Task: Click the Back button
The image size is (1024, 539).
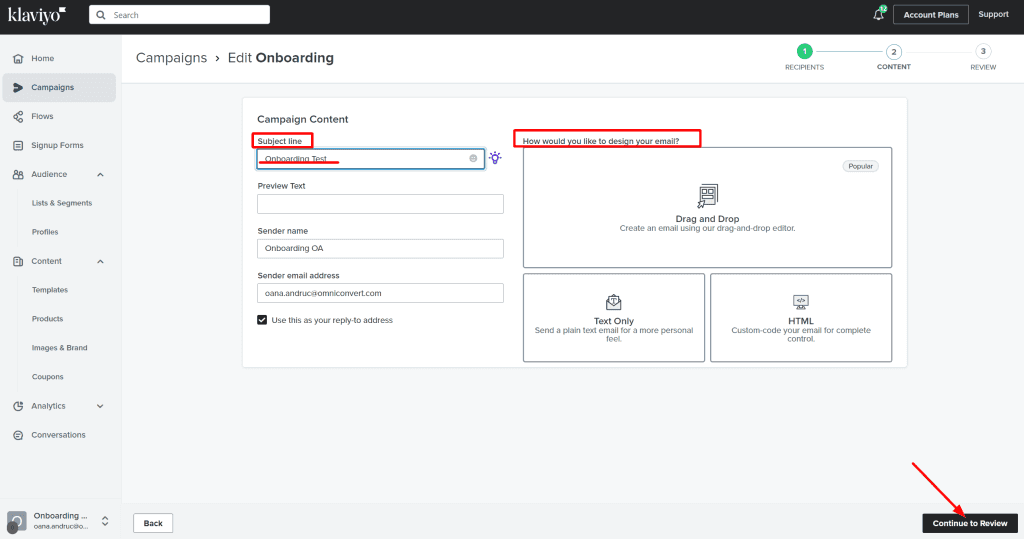Action: tap(152, 523)
